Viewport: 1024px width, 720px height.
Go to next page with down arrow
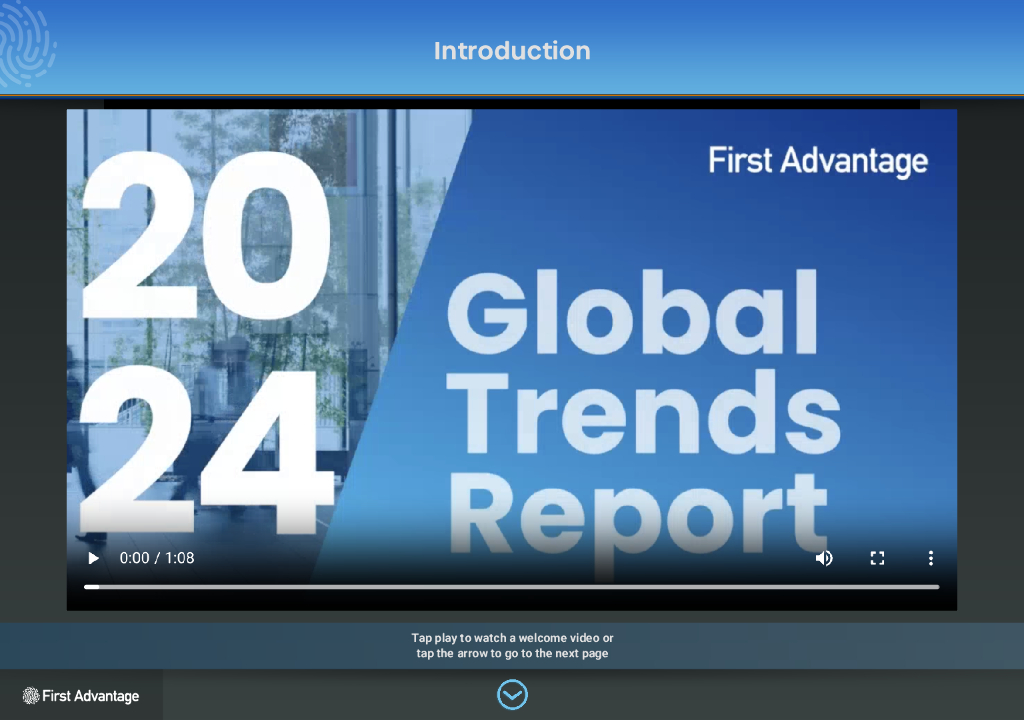512,695
